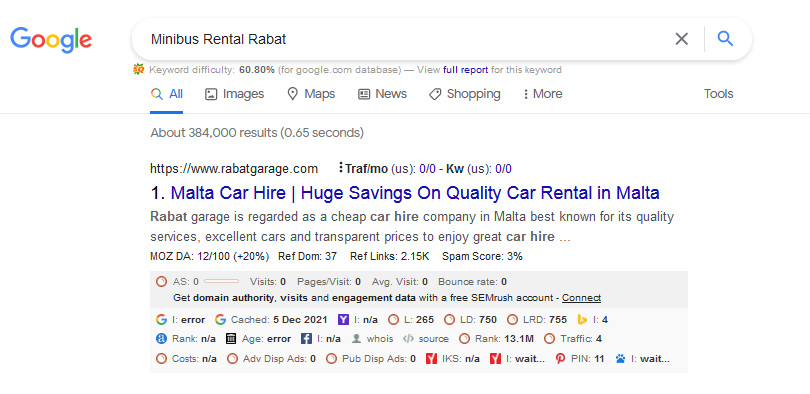Image resolution: width=810 pixels, height=394 pixels.
Task: Click the SEMrush icon beside Costs: n/a
Action: coord(162,358)
